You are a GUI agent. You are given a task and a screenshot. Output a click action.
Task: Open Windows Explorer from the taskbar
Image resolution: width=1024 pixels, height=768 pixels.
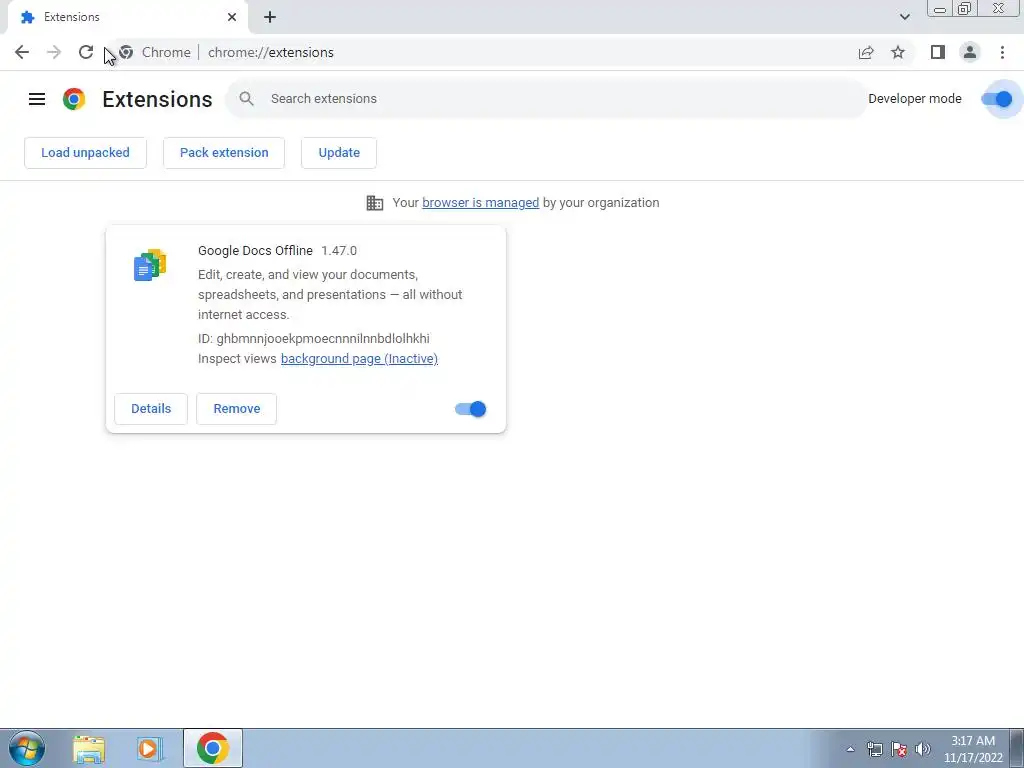(x=89, y=749)
